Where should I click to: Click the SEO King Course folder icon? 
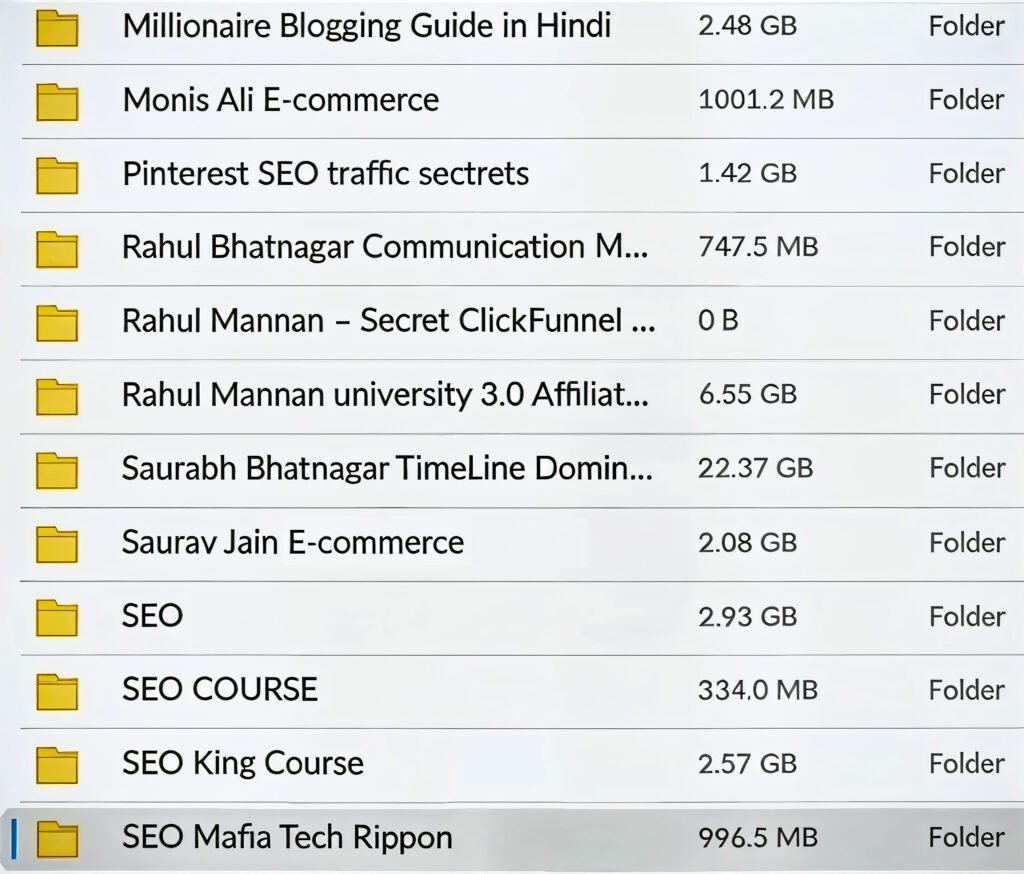[57, 765]
